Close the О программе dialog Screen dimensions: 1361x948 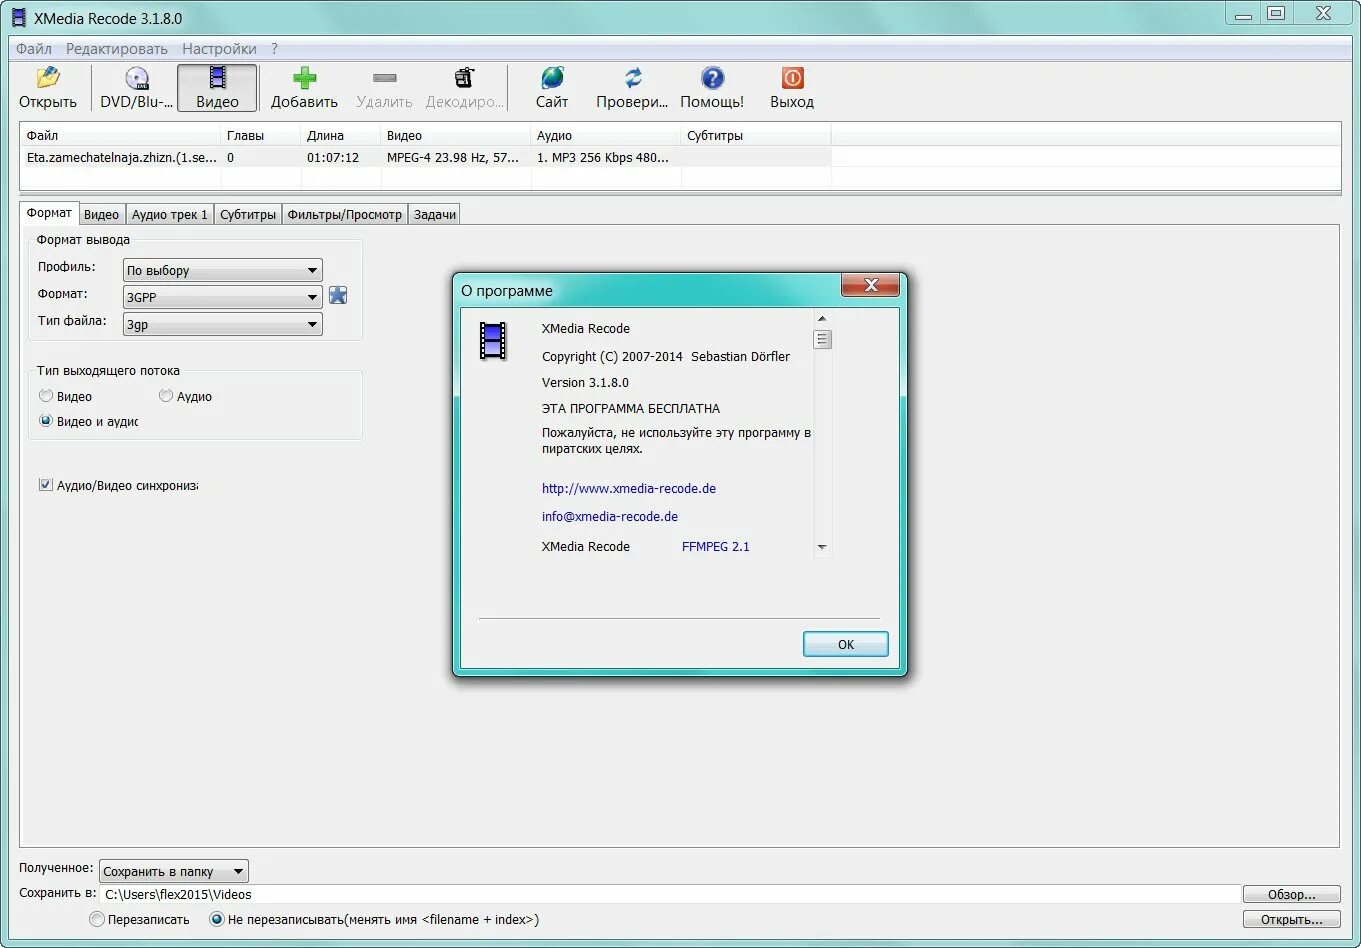pos(870,286)
